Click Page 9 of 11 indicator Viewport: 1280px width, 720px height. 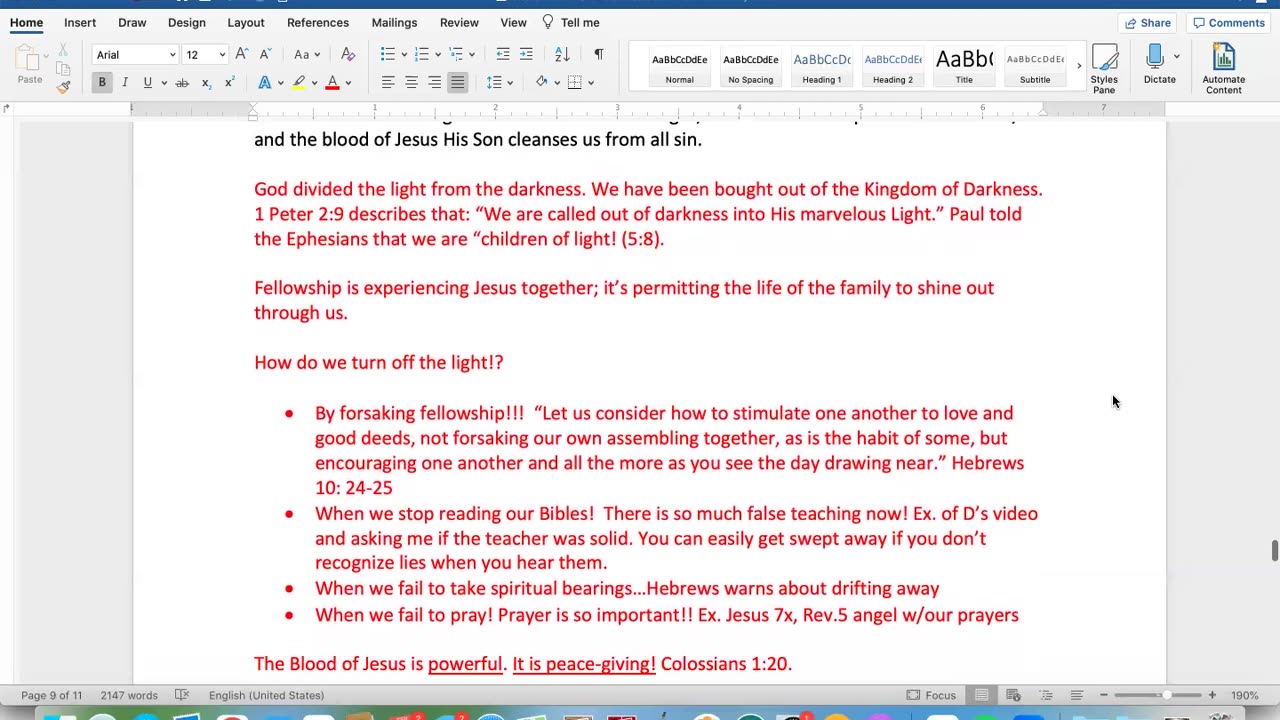[x=51, y=695]
